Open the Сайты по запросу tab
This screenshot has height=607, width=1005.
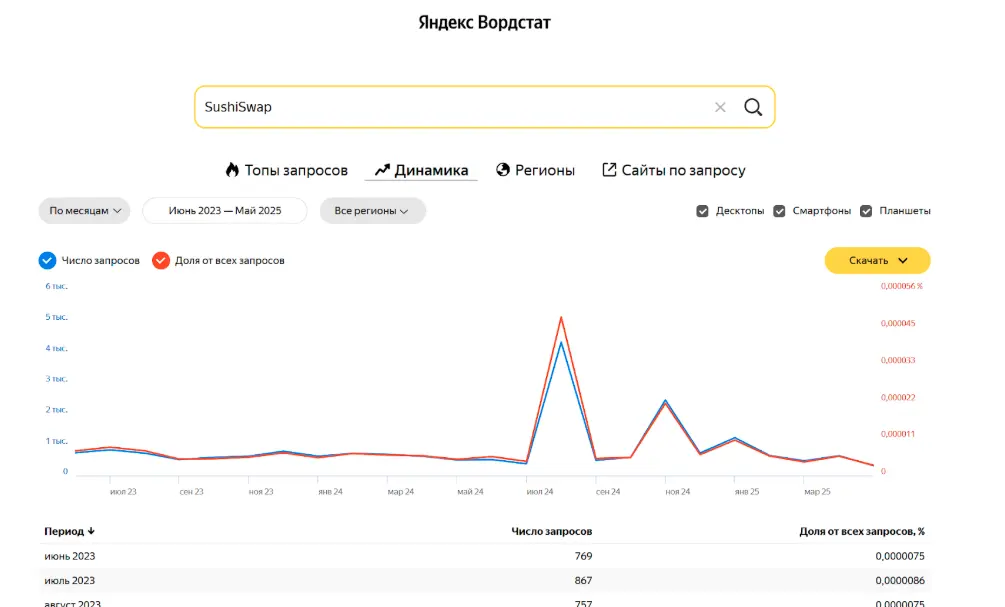click(x=674, y=170)
